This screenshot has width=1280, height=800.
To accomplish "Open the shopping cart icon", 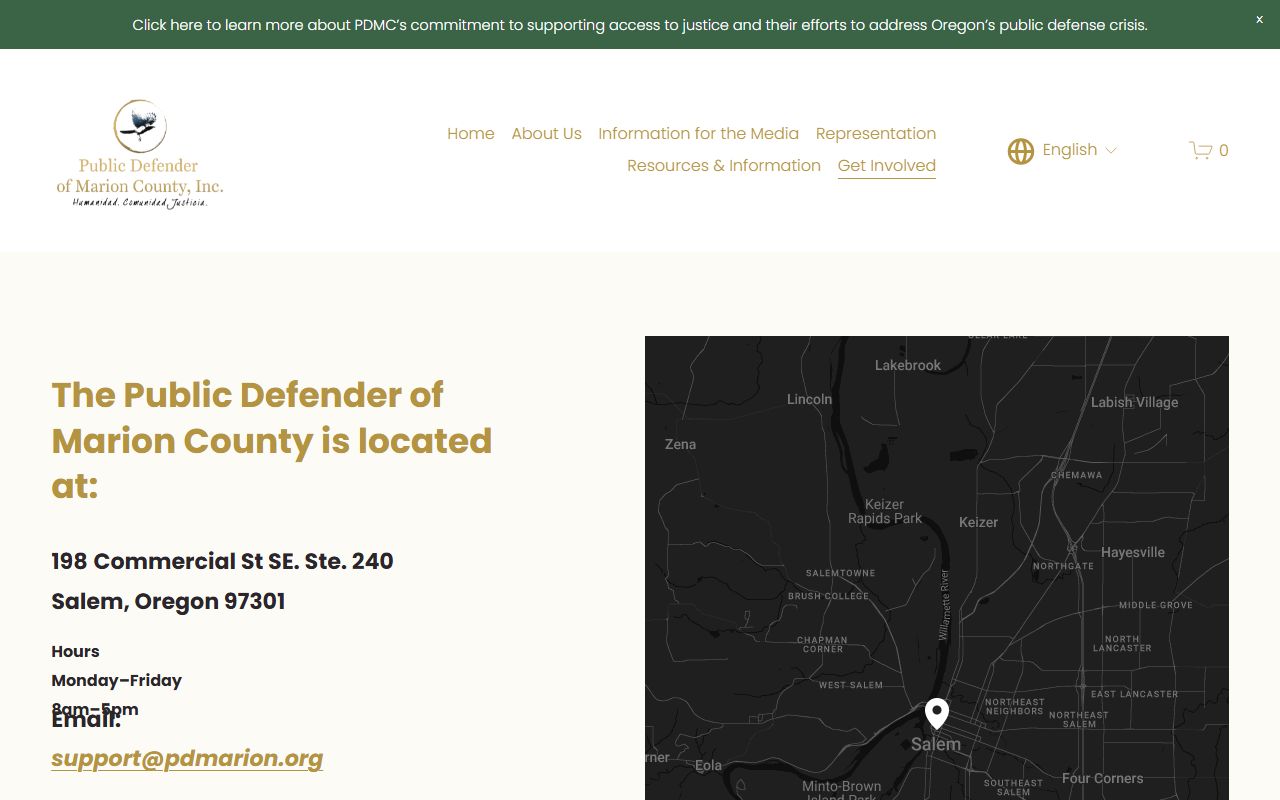I will [x=1200, y=150].
